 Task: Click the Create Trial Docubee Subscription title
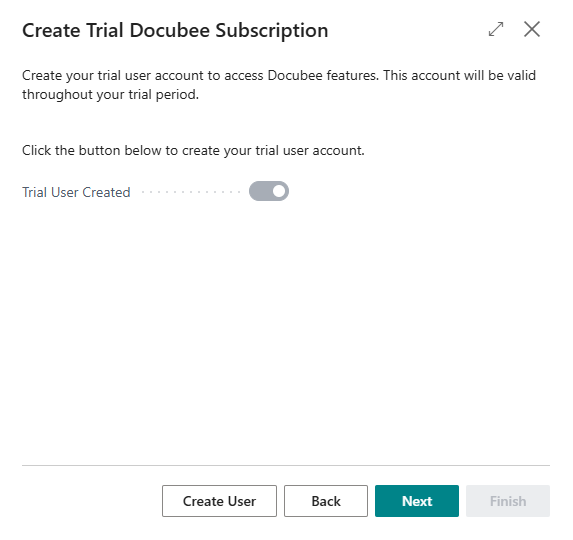tap(175, 30)
